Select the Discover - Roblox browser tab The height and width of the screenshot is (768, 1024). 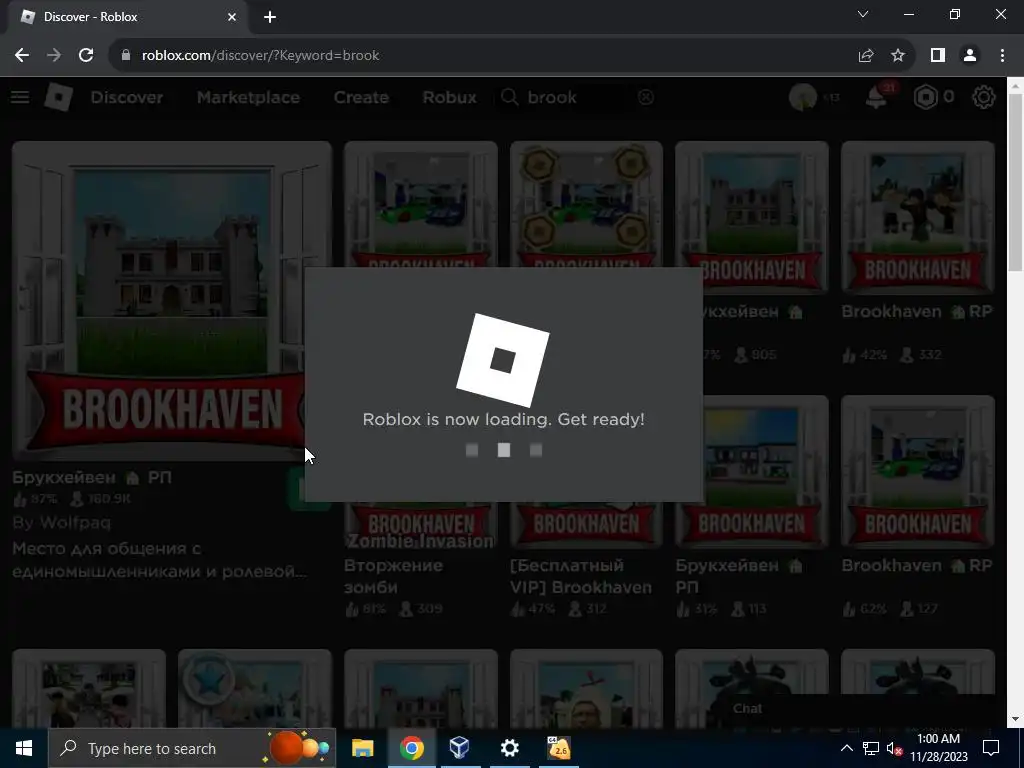point(127,17)
